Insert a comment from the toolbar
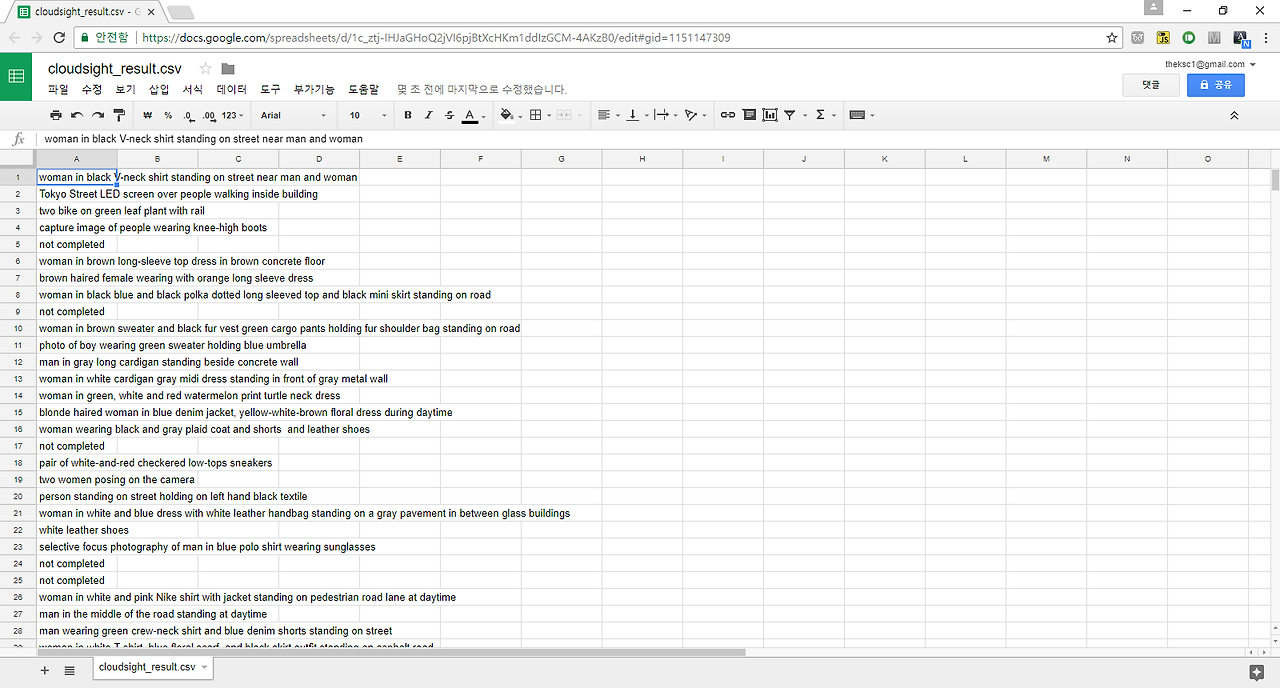 (x=749, y=116)
